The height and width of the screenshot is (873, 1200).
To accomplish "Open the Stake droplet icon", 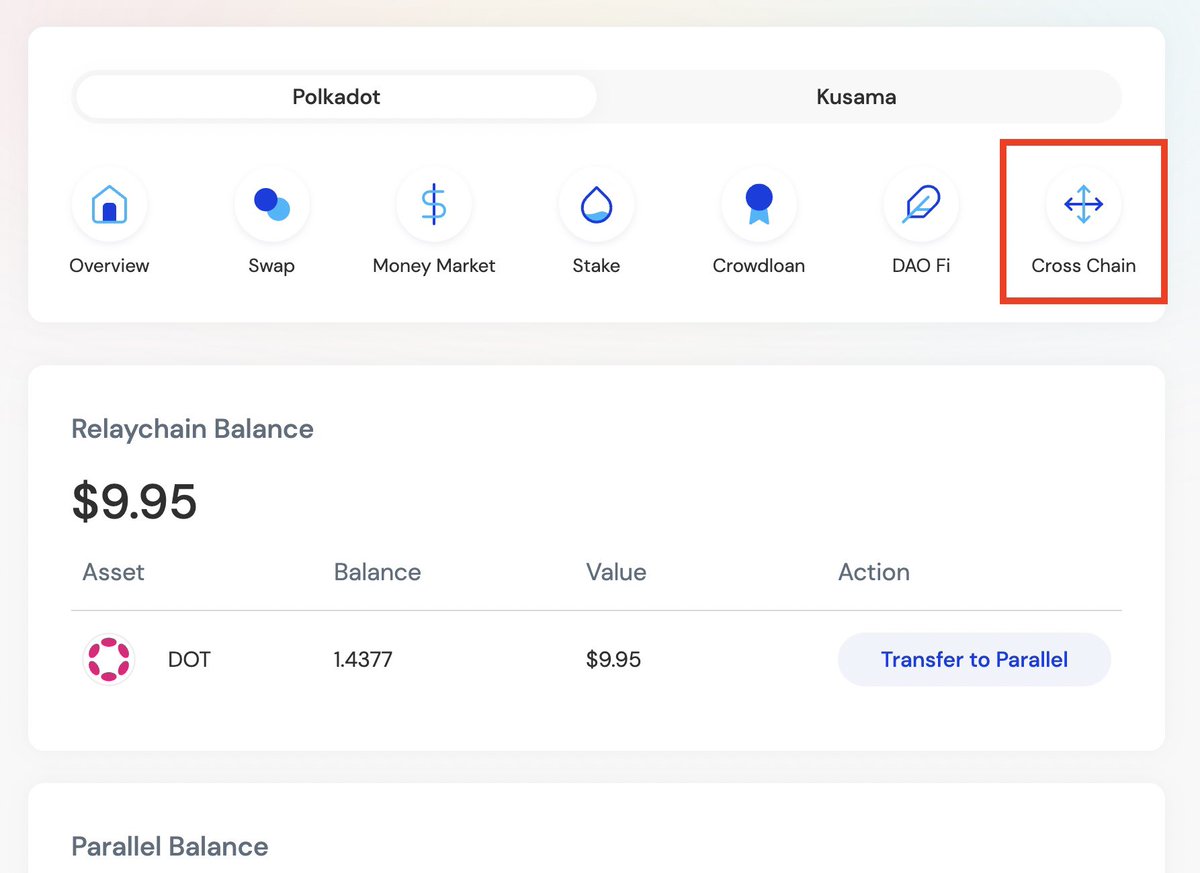I will [x=596, y=205].
